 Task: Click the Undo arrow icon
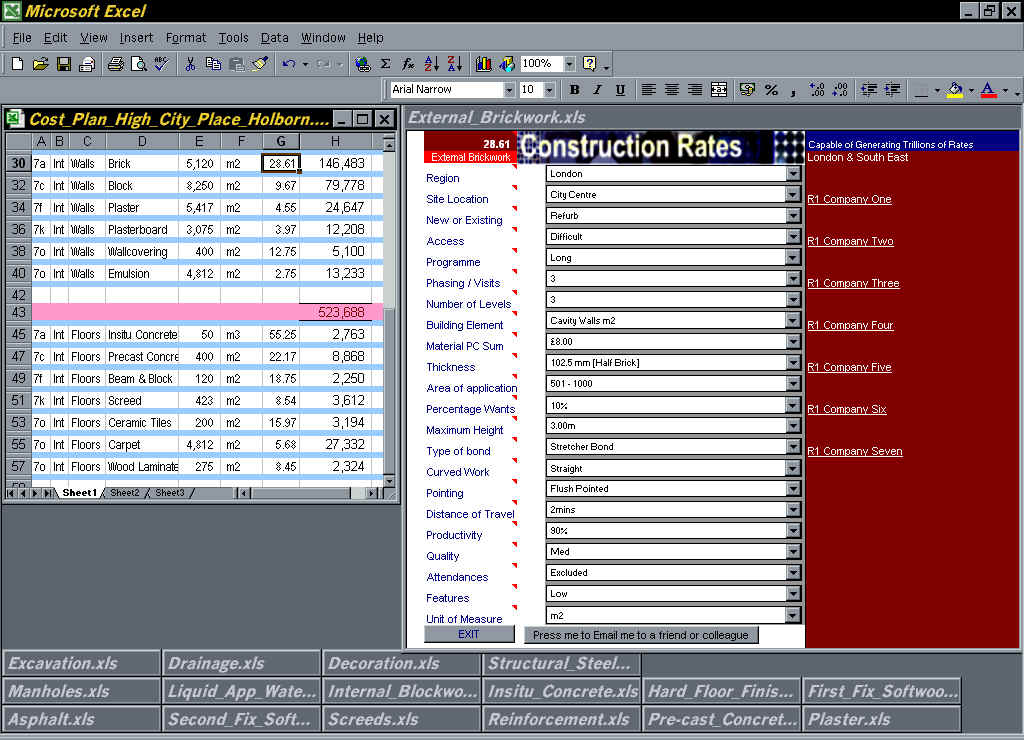(289, 64)
